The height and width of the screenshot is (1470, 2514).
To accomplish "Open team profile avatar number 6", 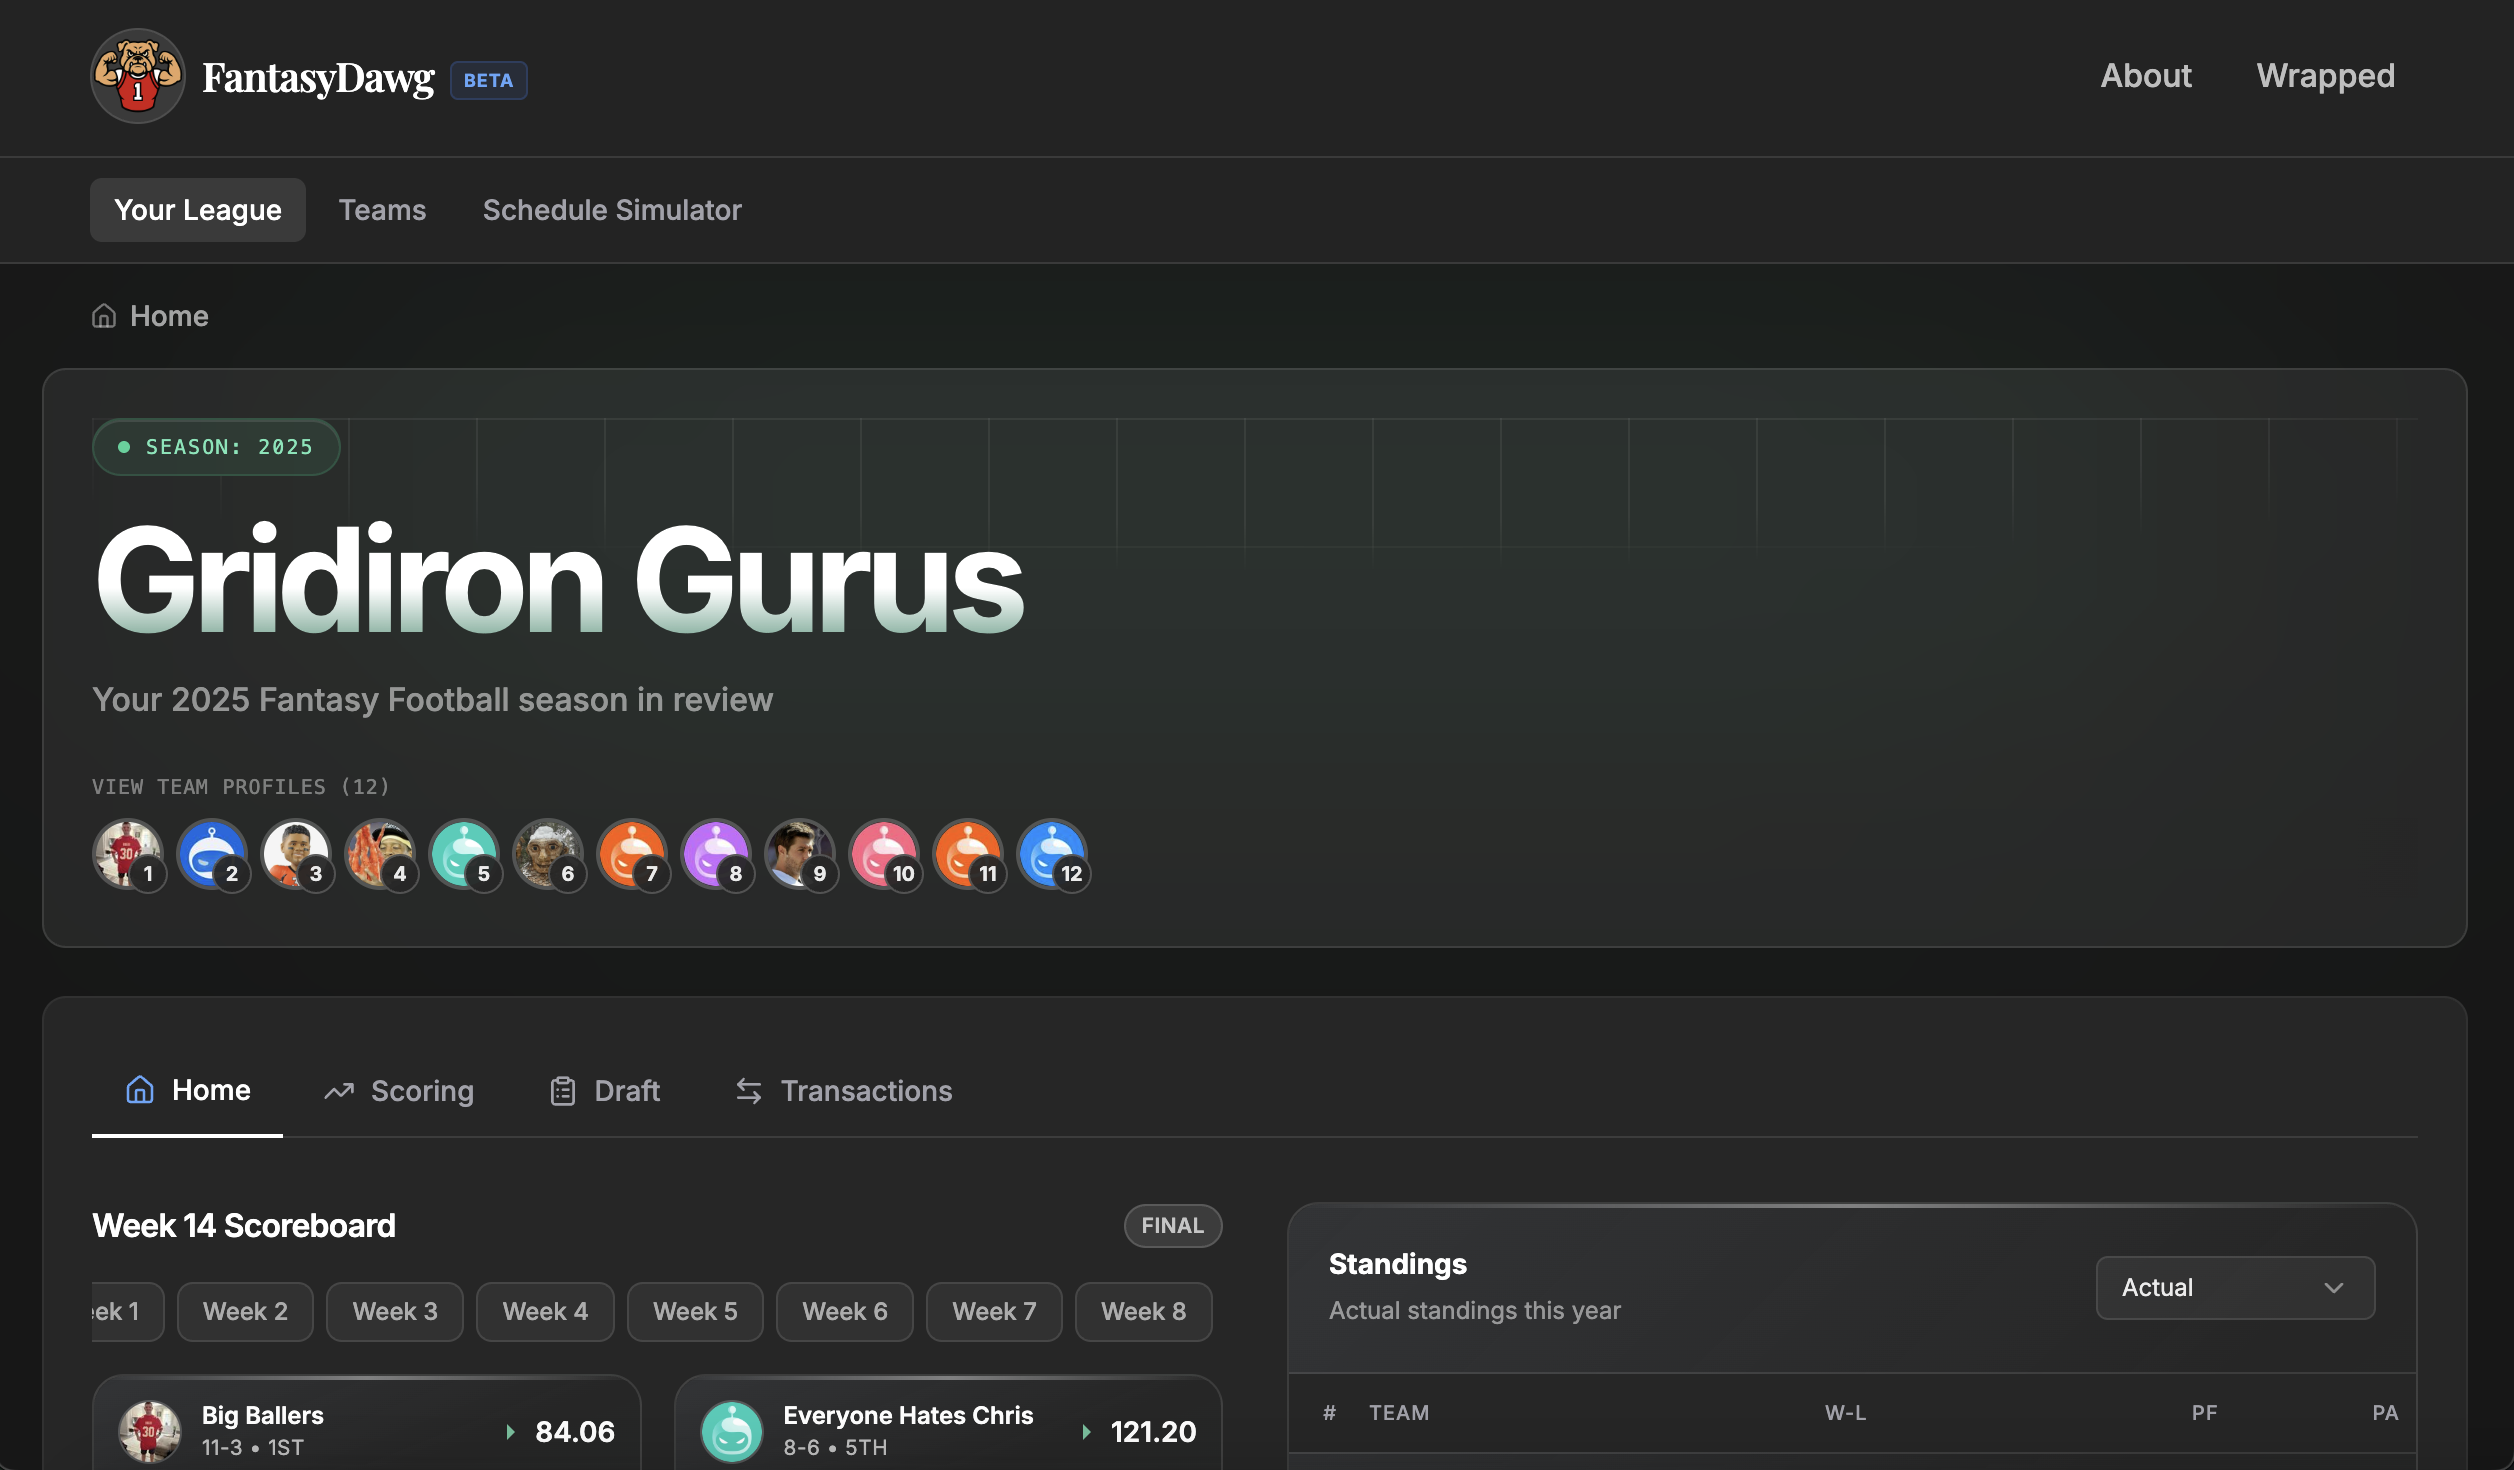I will click(548, 854).
